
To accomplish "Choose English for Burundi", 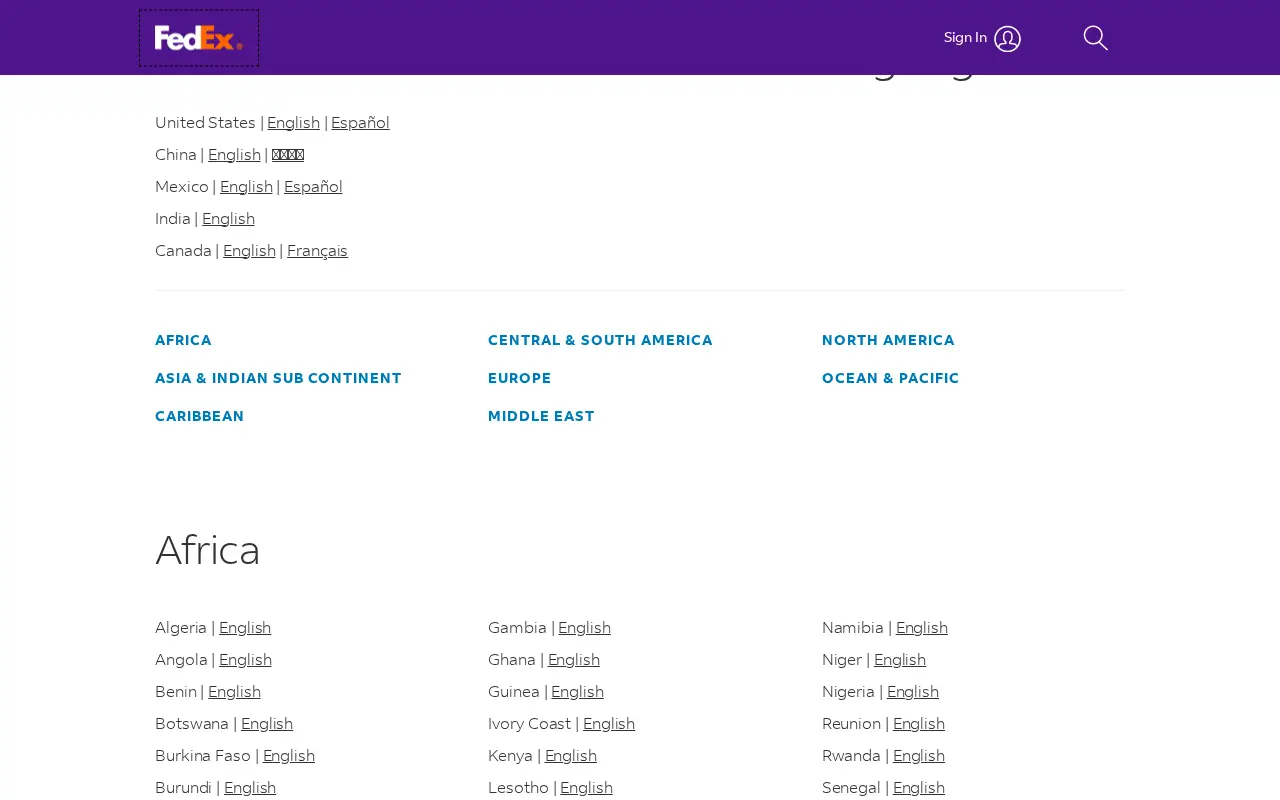I will point(250,788).
